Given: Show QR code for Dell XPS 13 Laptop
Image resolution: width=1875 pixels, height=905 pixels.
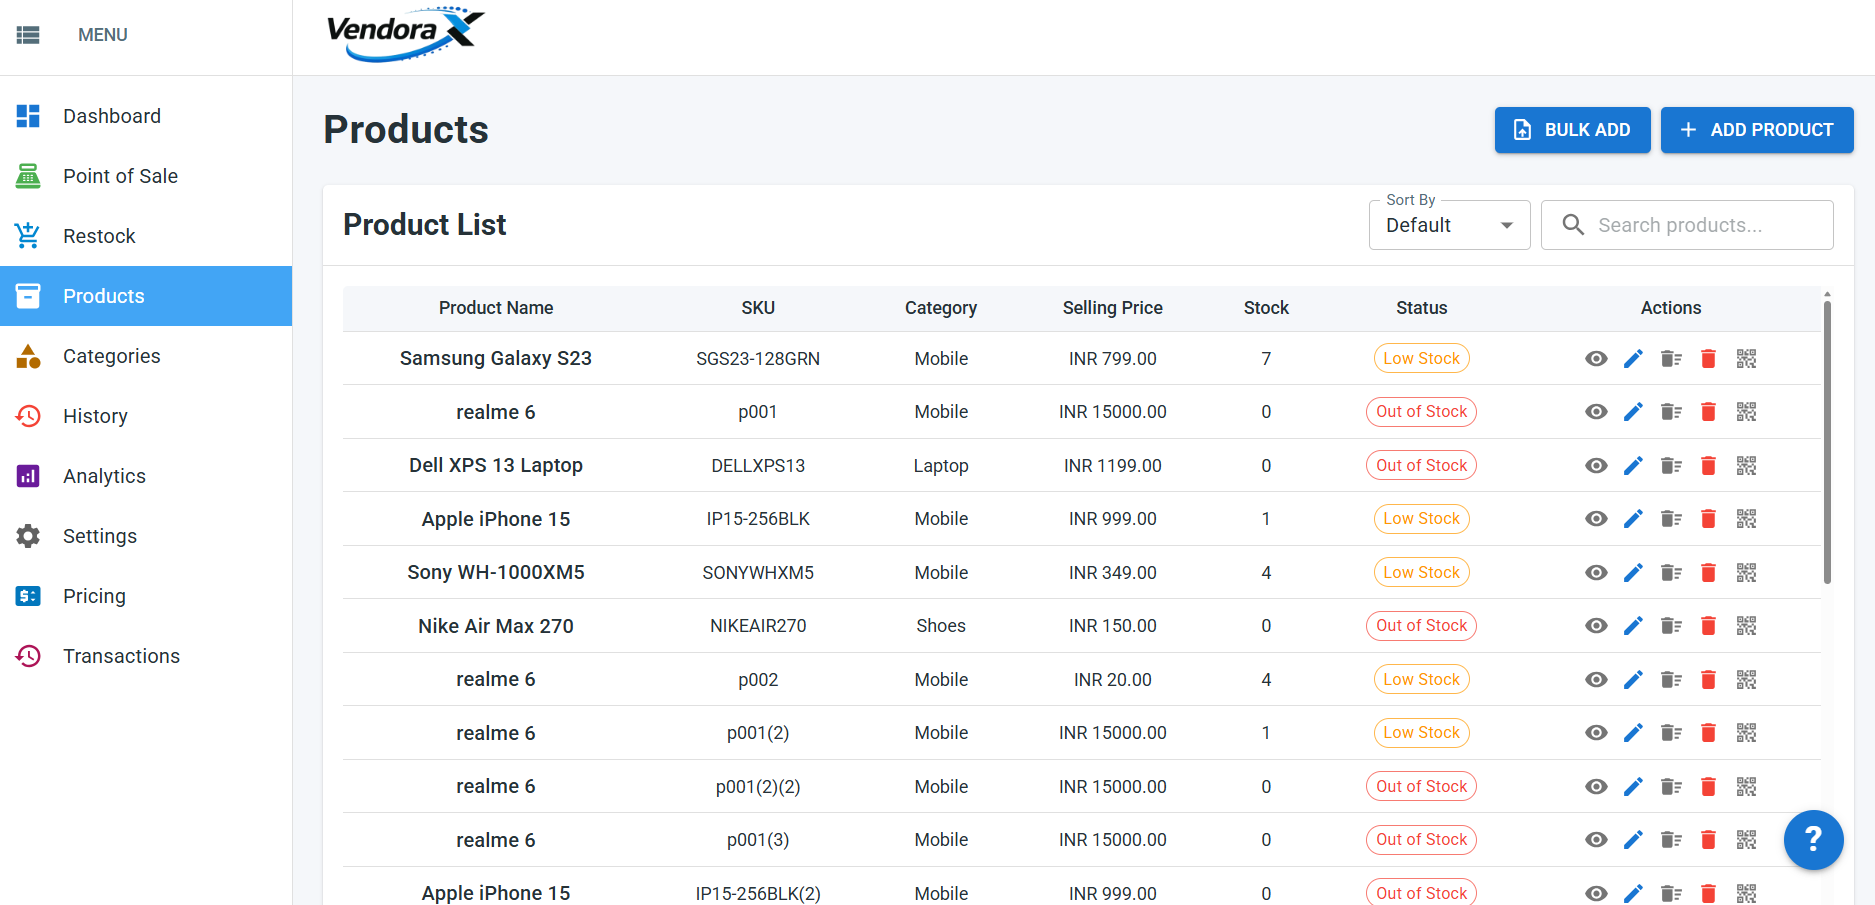Looking at the screenshot, I should pos(1746,466).
